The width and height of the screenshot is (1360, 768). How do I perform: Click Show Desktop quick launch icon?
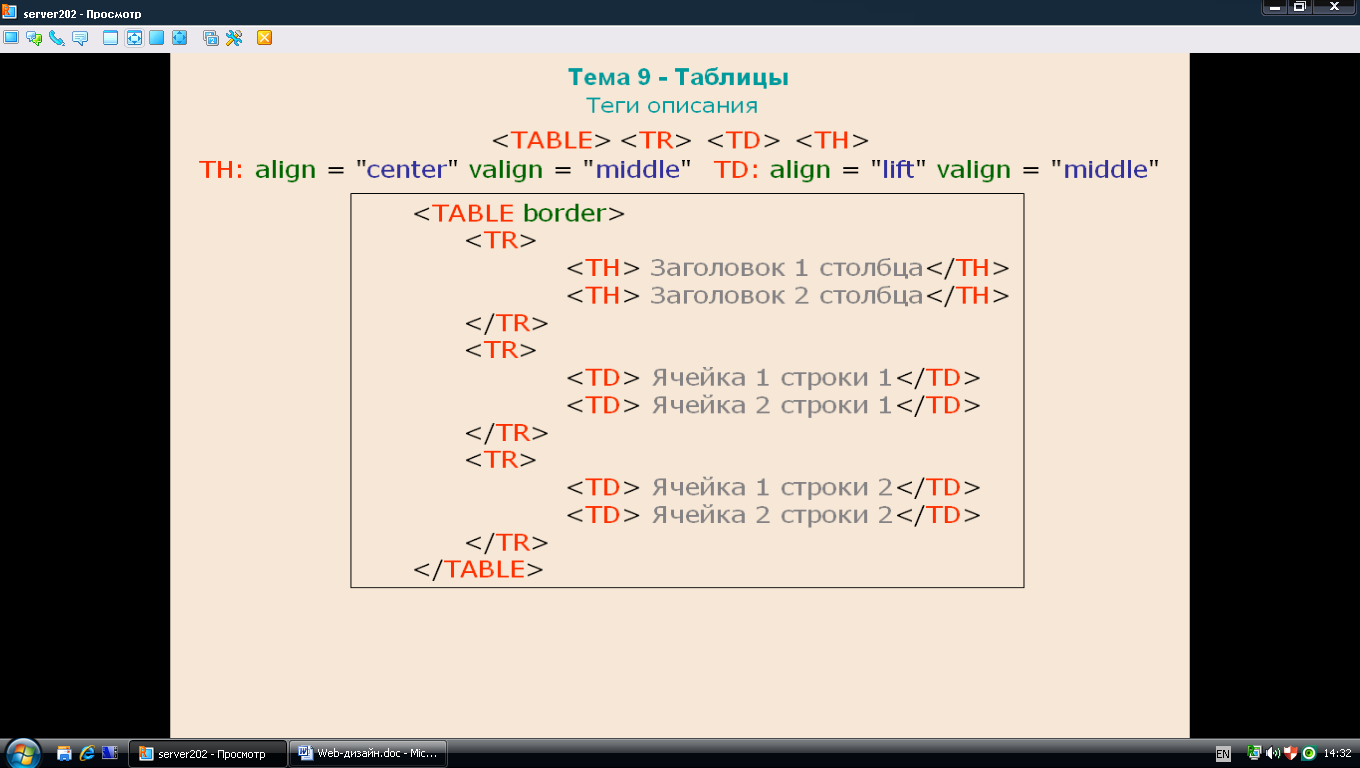[x=64, y=753]
